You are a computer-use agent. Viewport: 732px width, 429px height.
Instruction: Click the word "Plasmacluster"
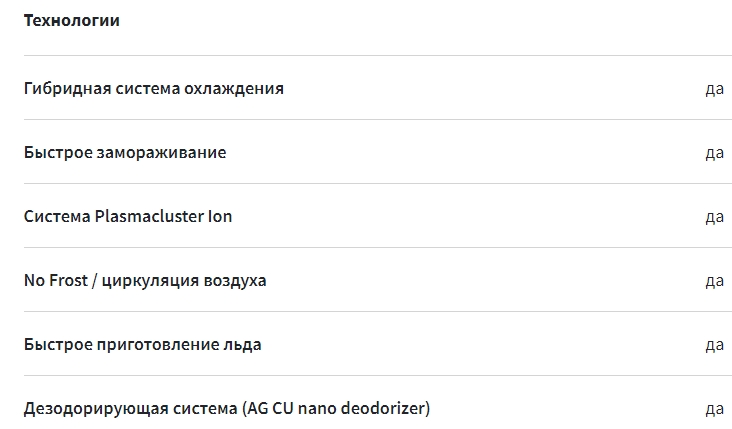(x=148, y=216)
